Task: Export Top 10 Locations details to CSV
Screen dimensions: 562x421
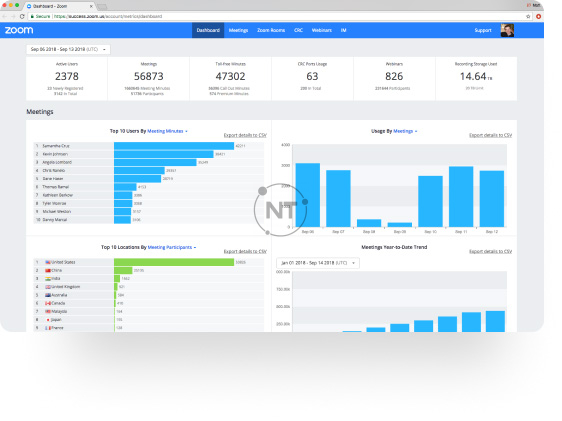Action: [x=245, y=252]
